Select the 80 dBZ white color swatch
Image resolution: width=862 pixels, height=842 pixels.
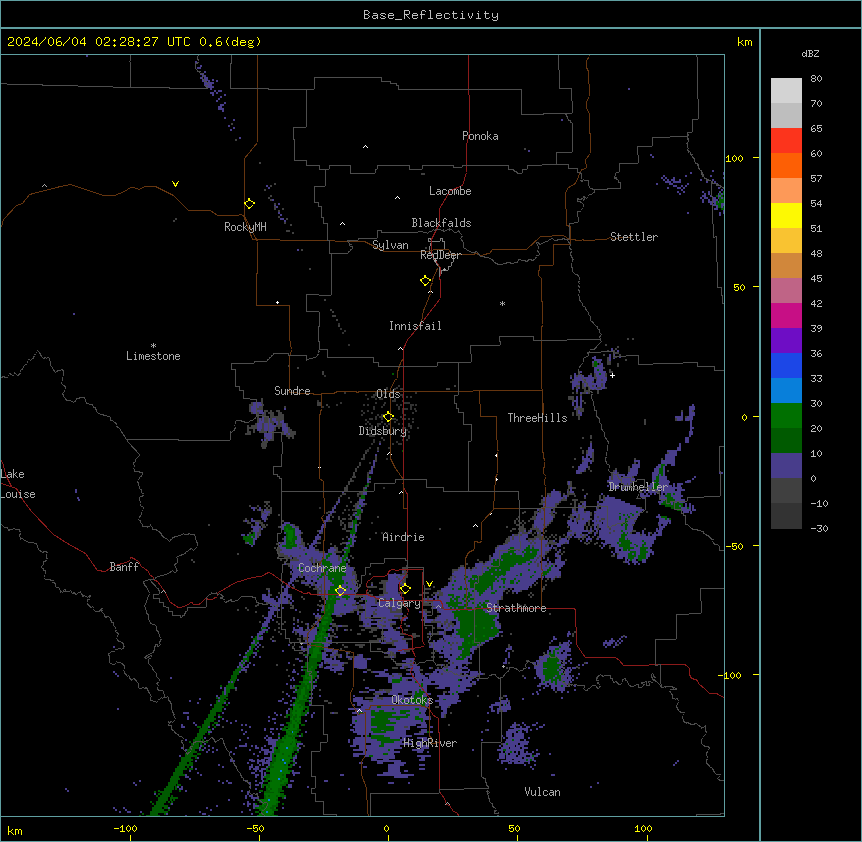click(786, 91)
